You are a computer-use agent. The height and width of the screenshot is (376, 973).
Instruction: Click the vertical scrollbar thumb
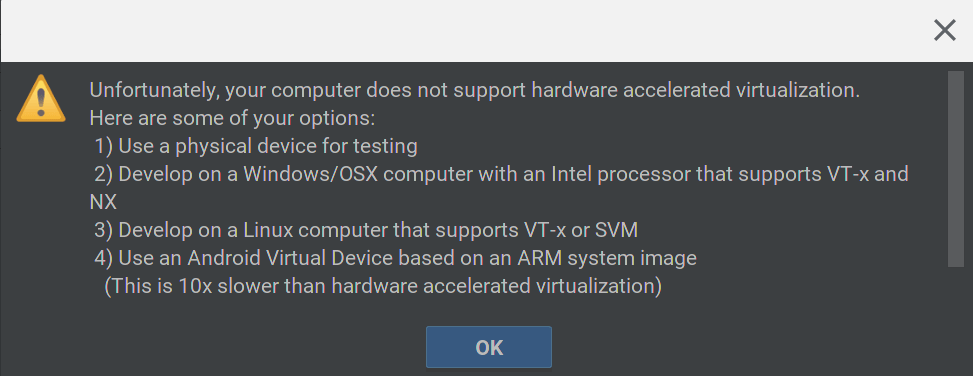[x=956, y=169]
